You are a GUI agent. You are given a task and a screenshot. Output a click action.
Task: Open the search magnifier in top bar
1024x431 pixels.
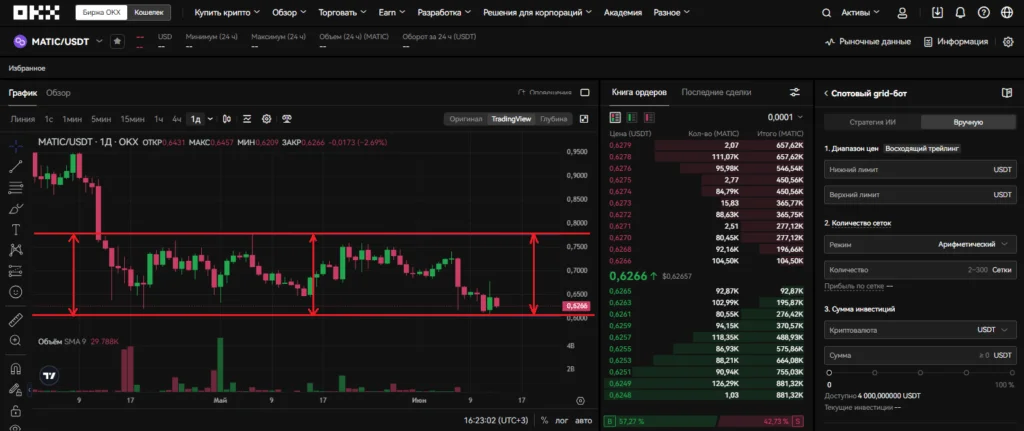826,12
